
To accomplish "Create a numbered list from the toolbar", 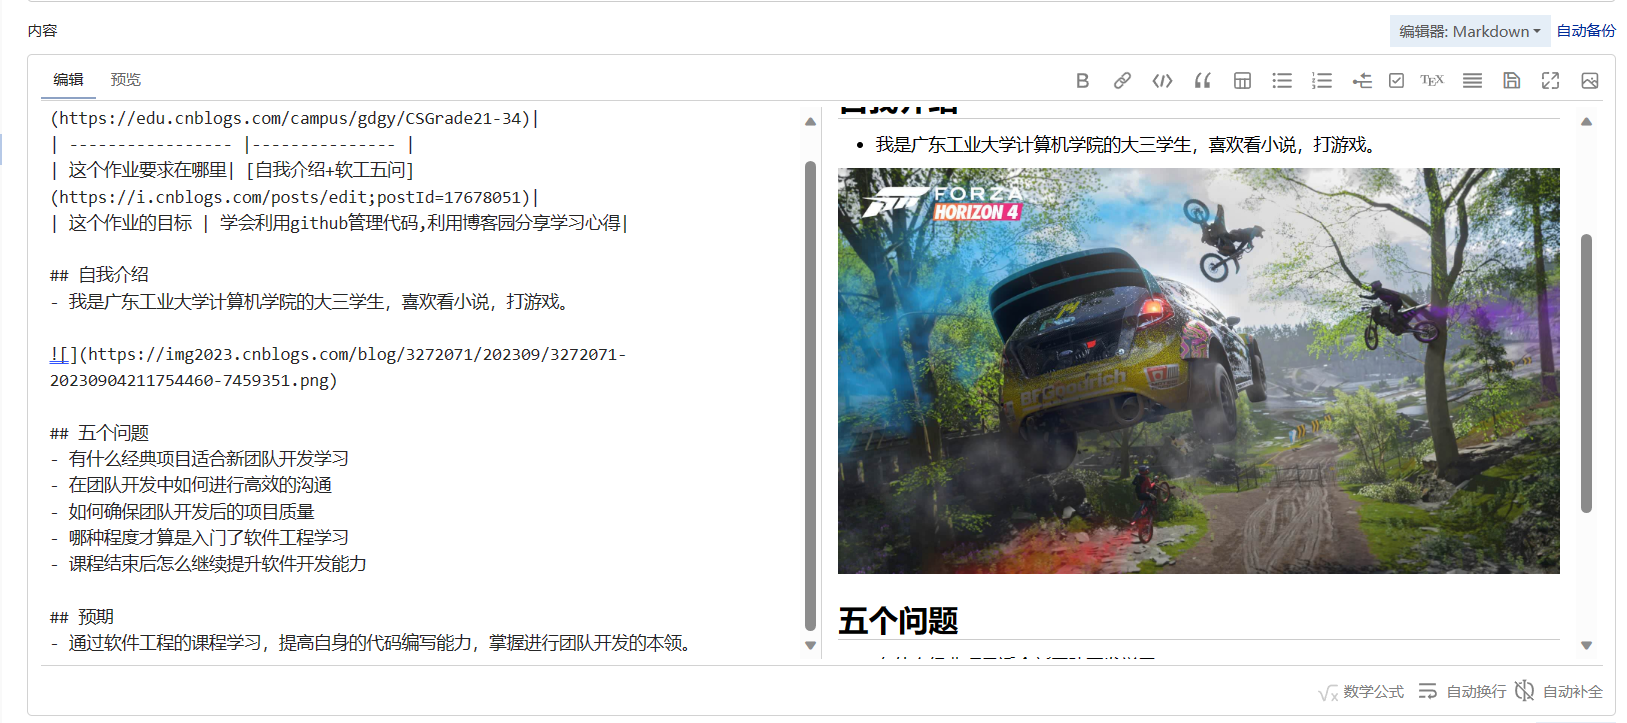I will click(1322, 81).
